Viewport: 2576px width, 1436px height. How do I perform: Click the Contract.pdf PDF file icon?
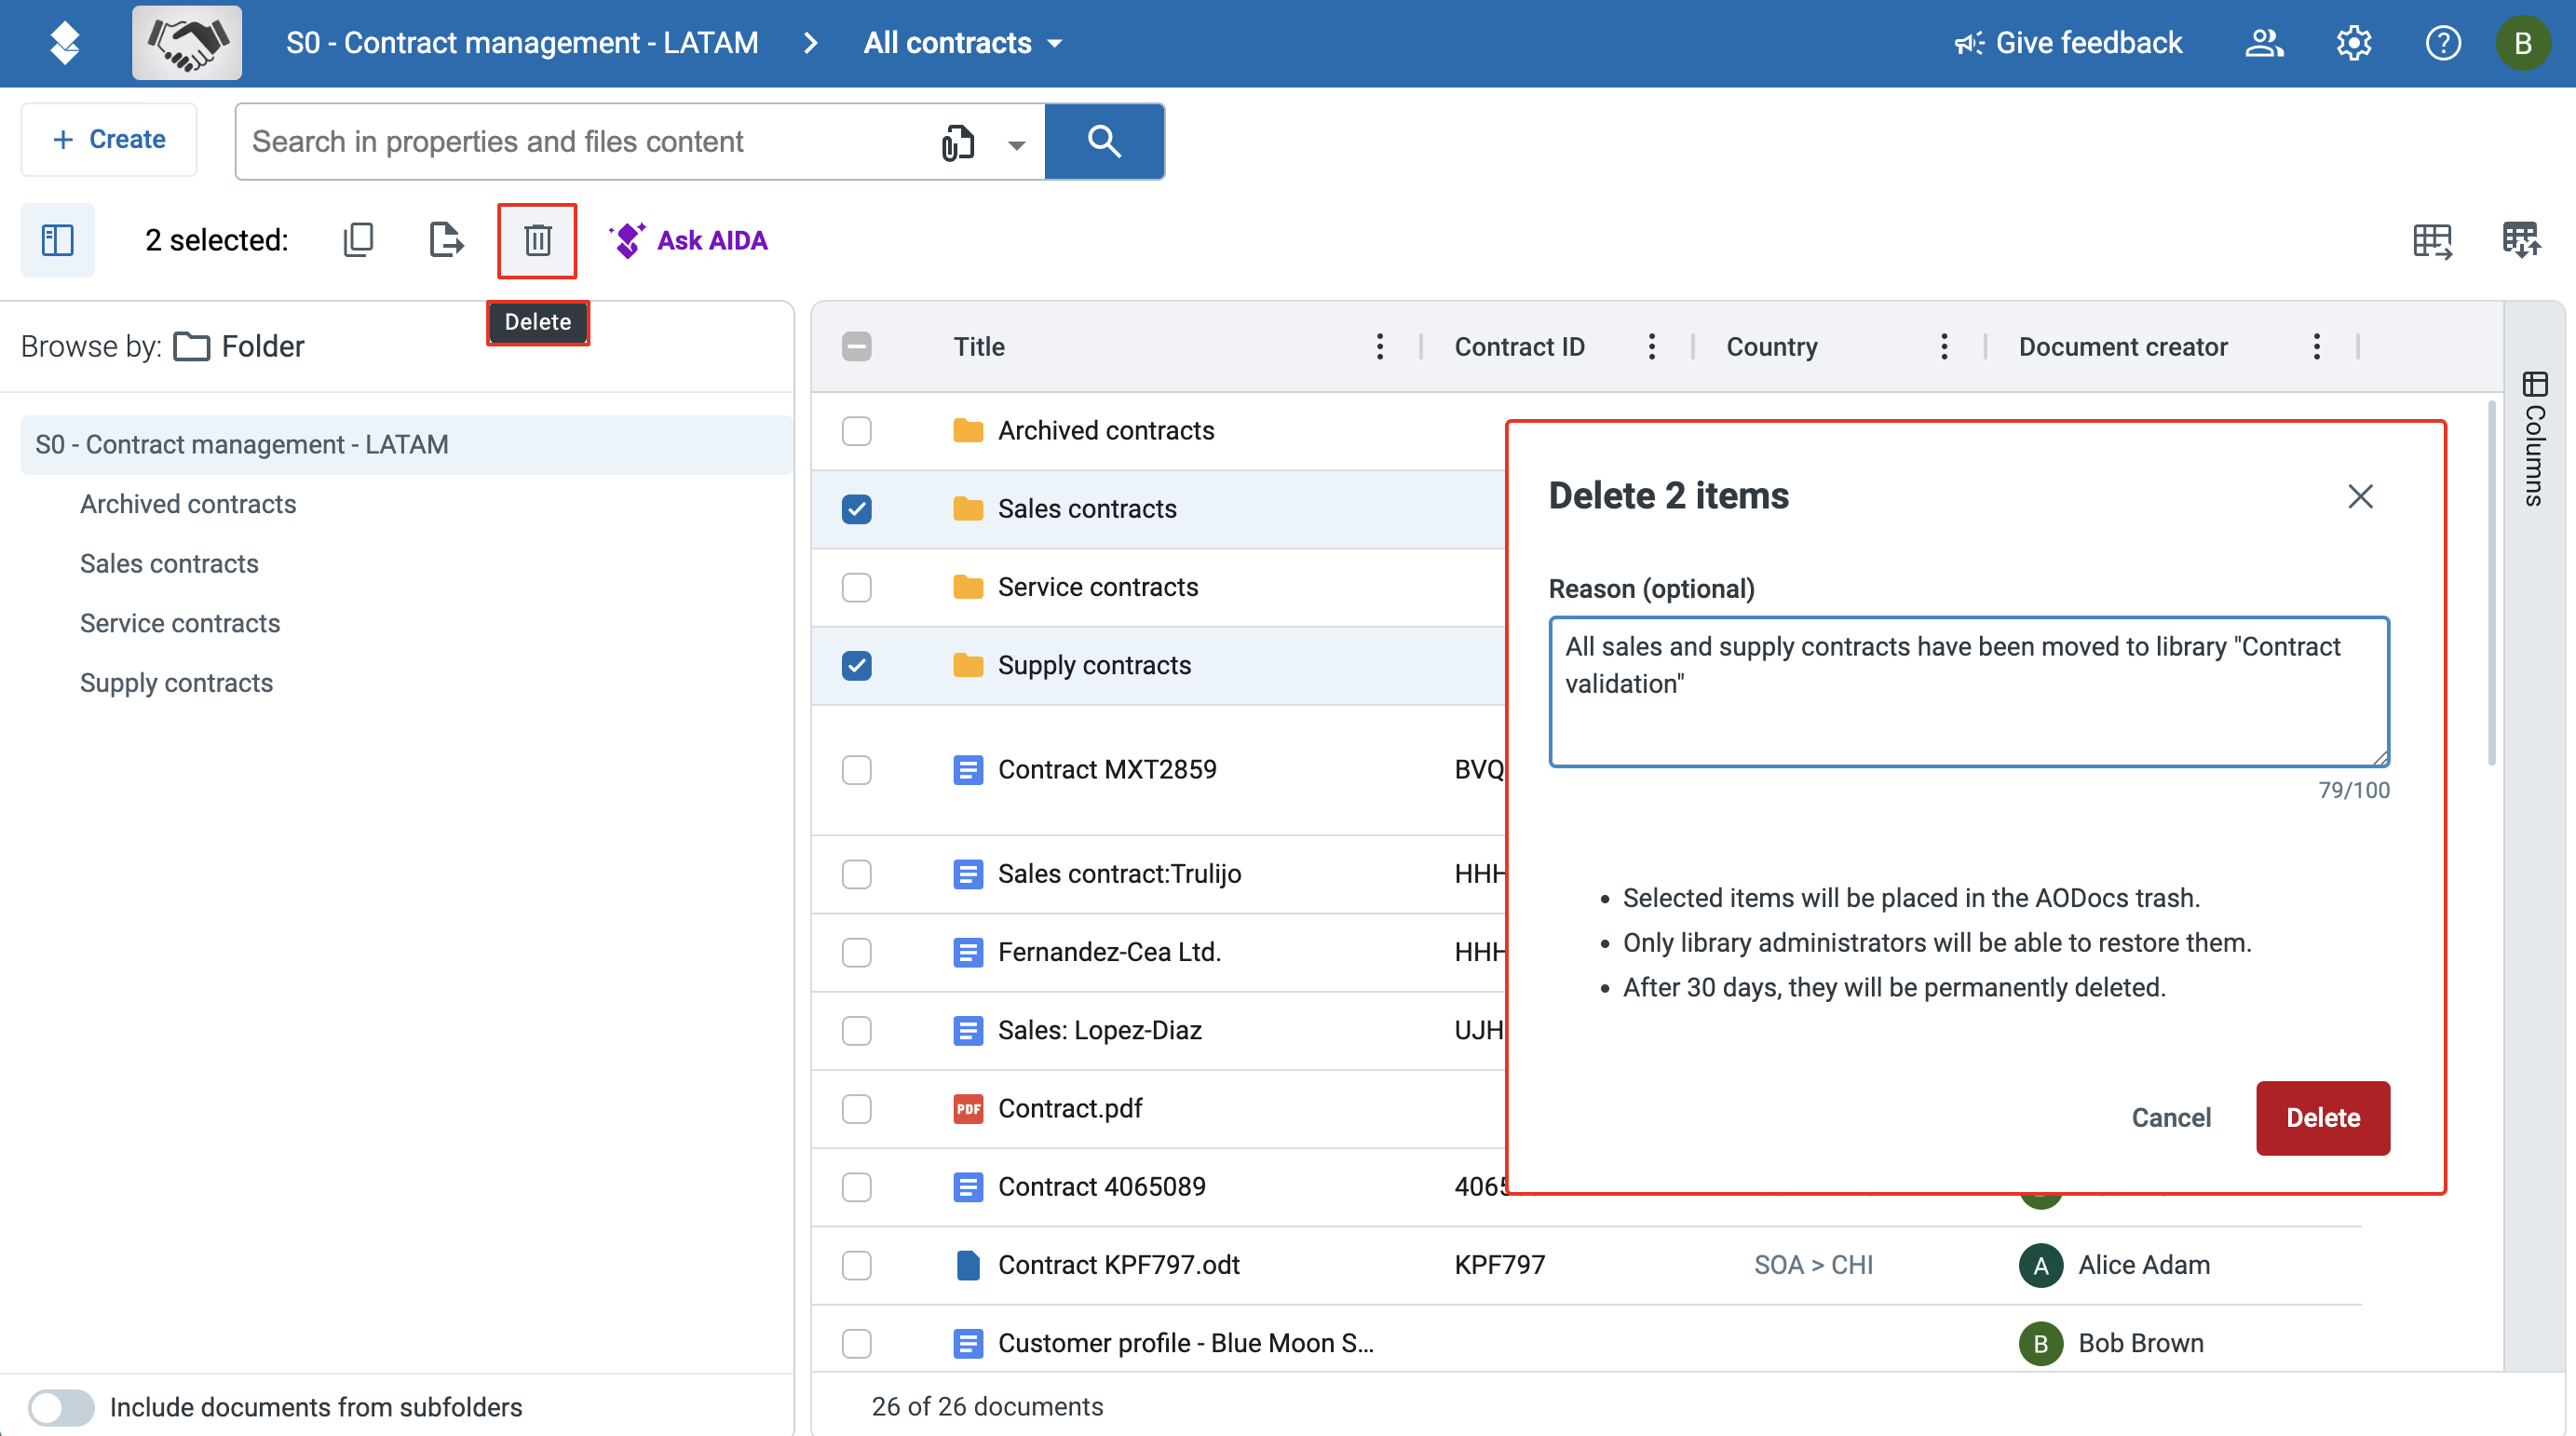coord(968,1109)
